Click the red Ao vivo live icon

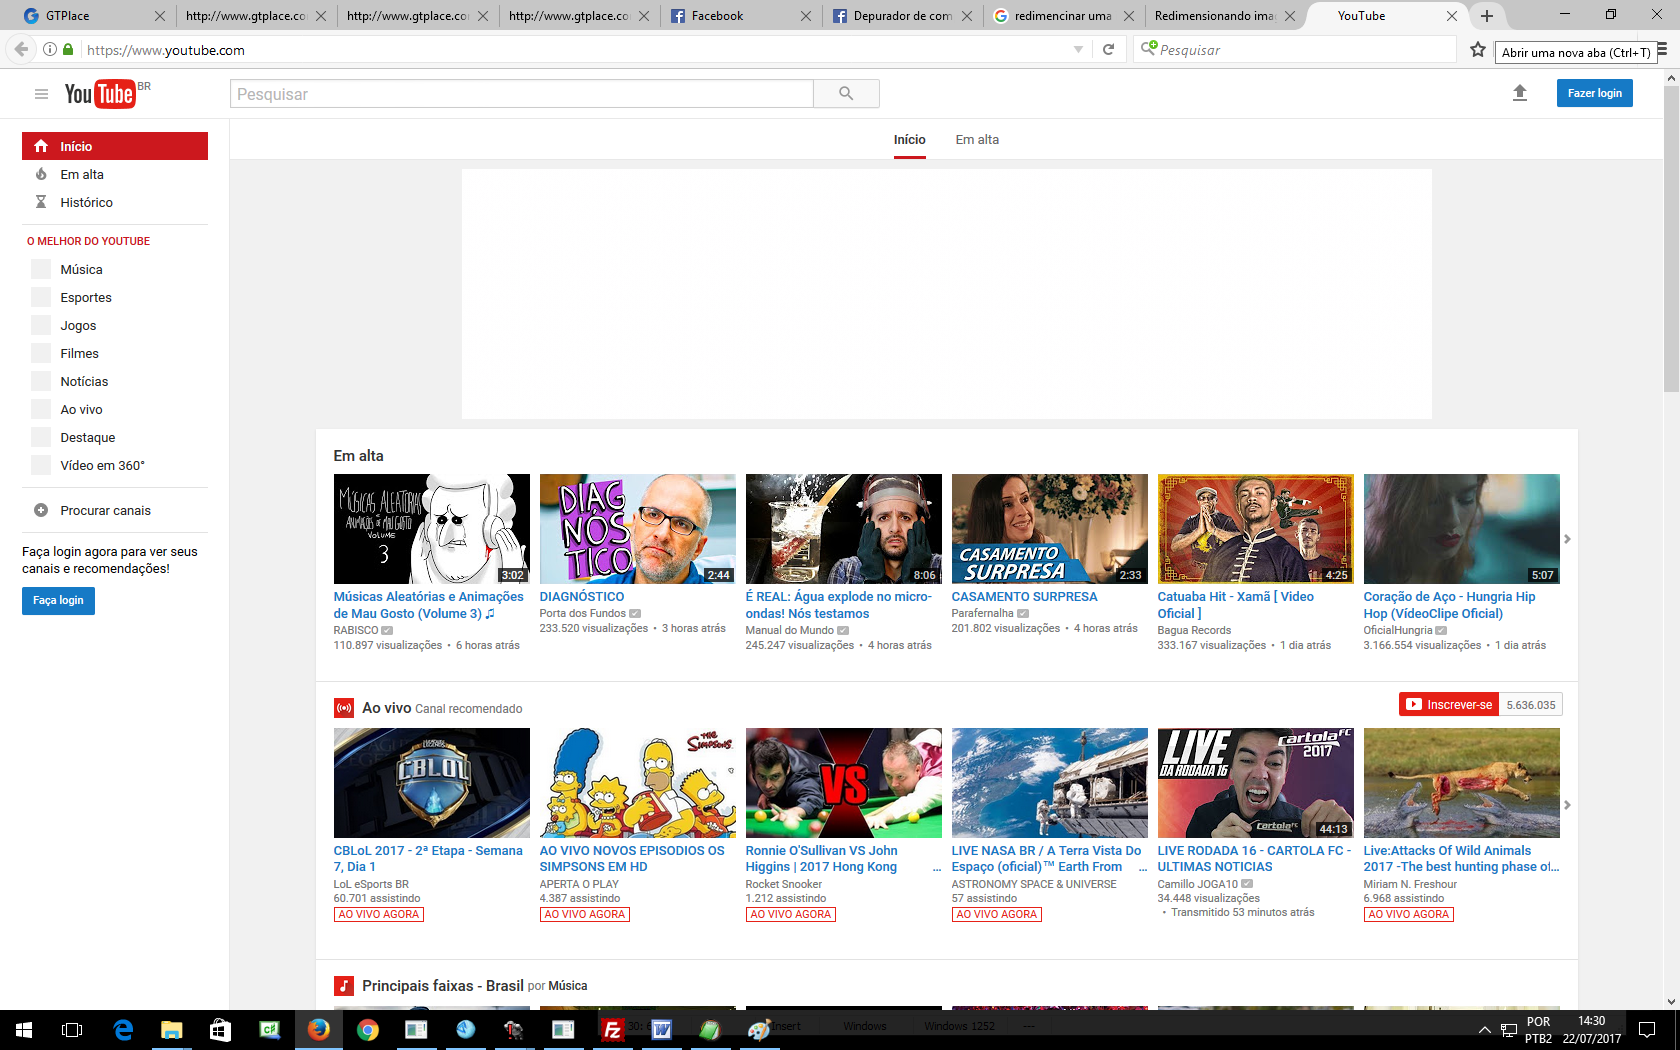344,708
